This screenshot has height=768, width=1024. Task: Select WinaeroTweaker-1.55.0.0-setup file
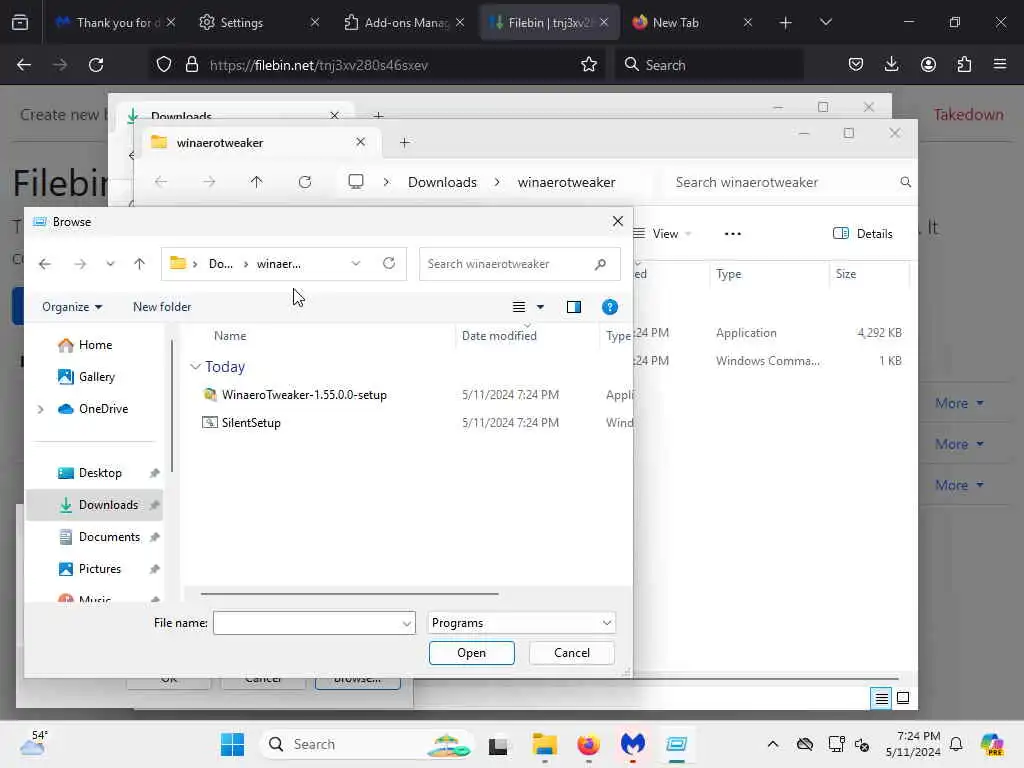coord(304,394)
